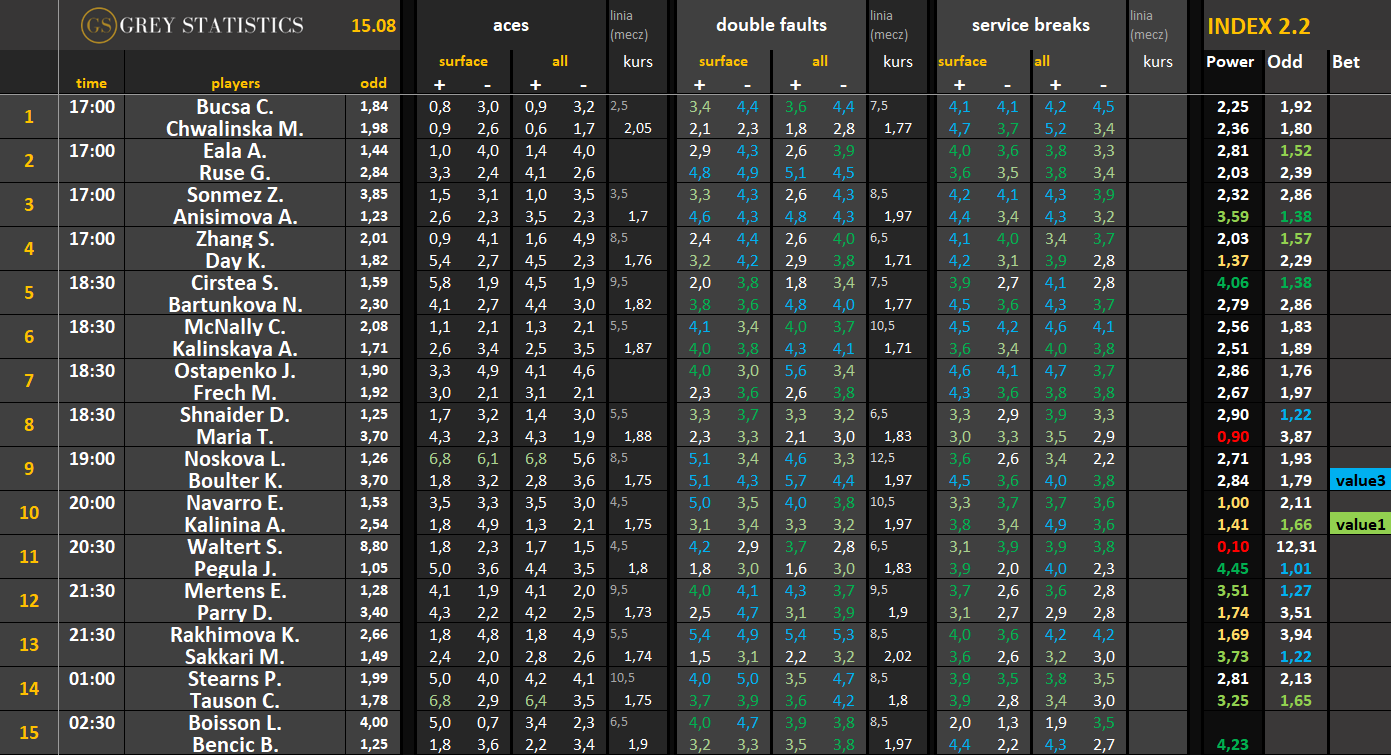Select the value1 bet tag

[x=1359, y=525]
